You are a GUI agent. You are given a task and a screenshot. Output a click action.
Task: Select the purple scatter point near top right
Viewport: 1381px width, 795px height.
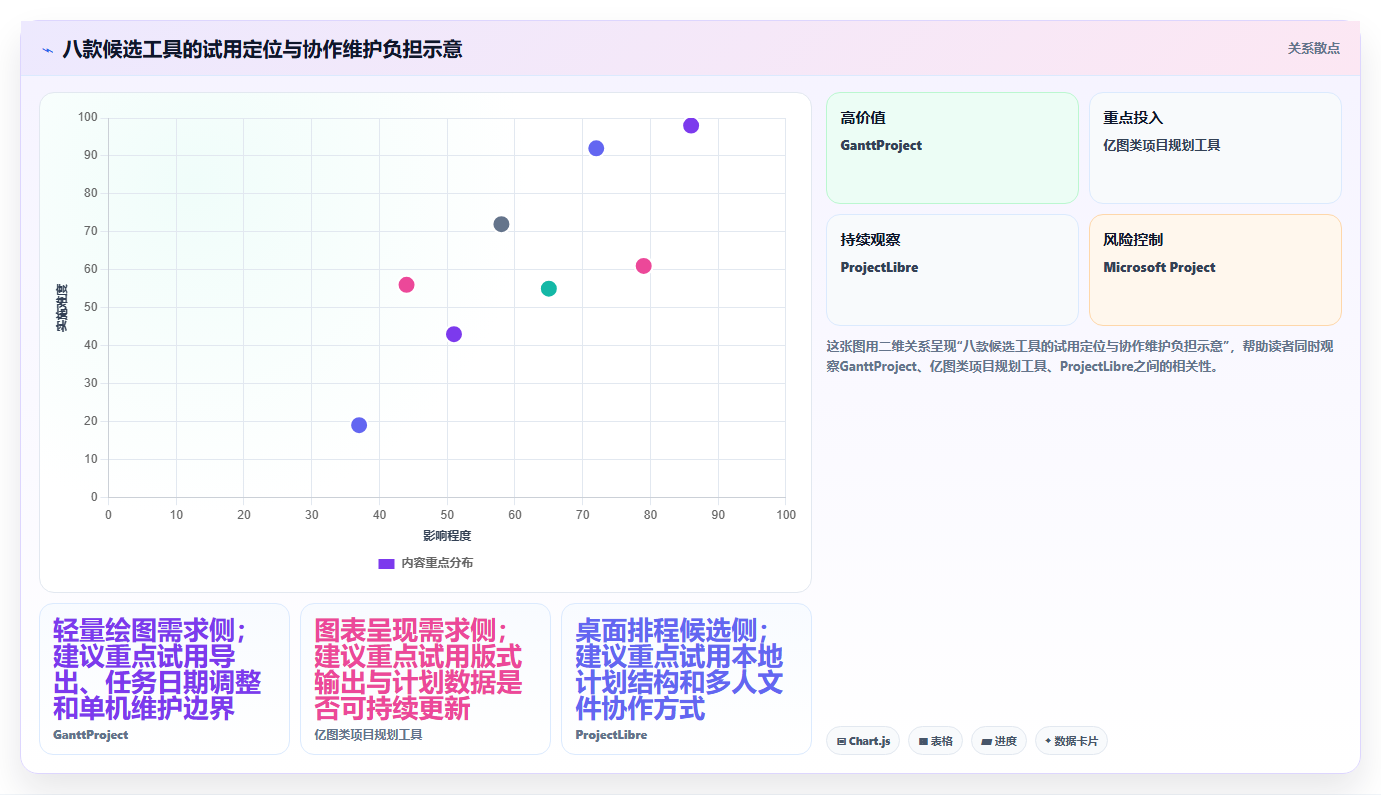[691, 126]
